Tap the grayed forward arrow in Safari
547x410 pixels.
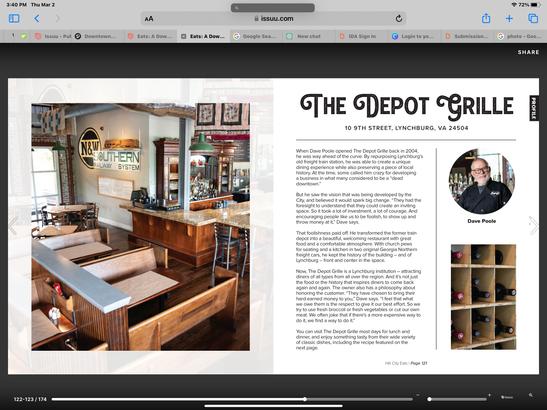(58, 18)
